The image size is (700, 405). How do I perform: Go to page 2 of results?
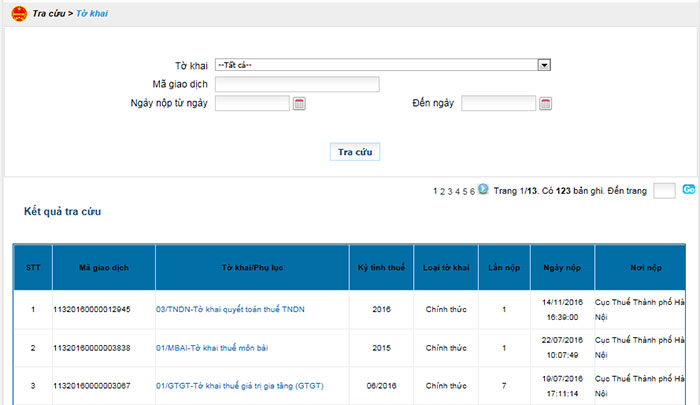pos(443,190)
